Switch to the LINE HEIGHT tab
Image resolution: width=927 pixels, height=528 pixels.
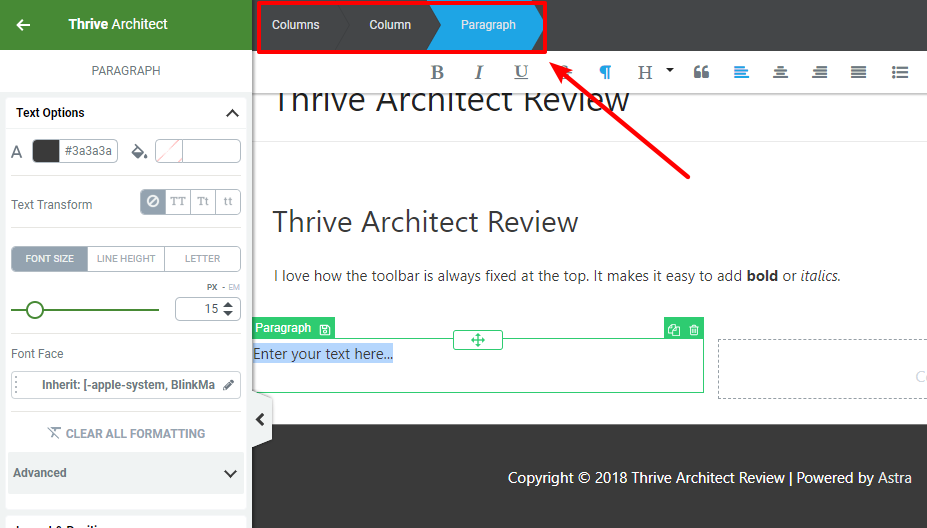pos(126,259)
